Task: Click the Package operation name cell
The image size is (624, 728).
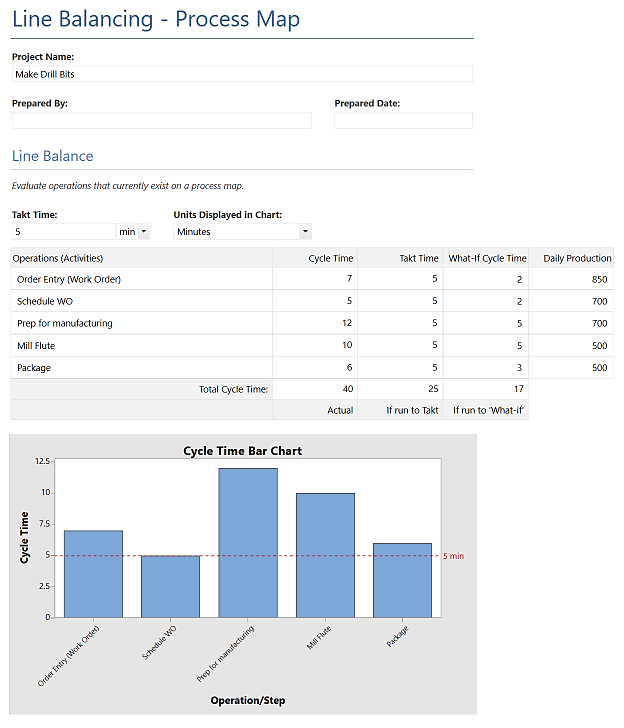Action: (x=141, y=367)
